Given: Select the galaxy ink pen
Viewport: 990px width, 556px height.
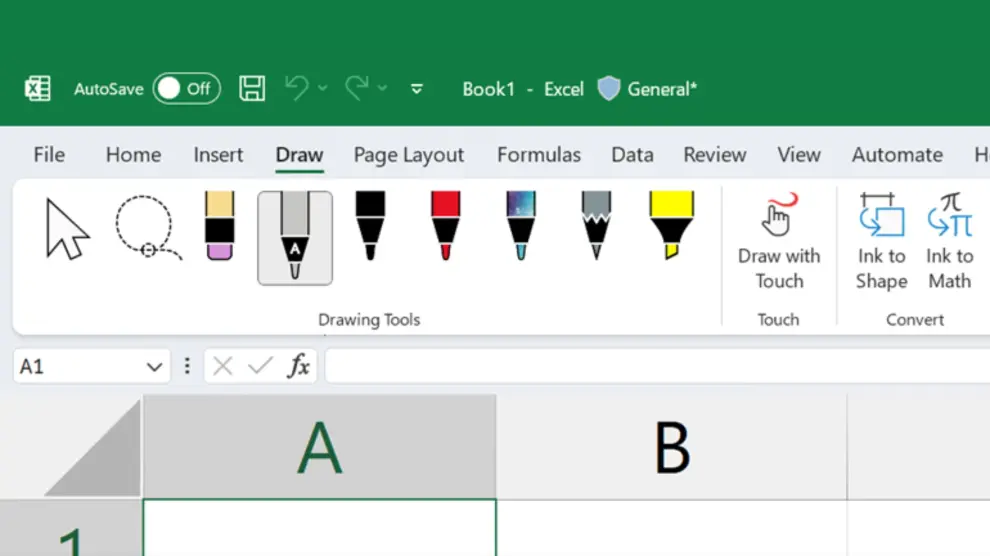Looking at the screenshot, I should (x=520, y=227).
